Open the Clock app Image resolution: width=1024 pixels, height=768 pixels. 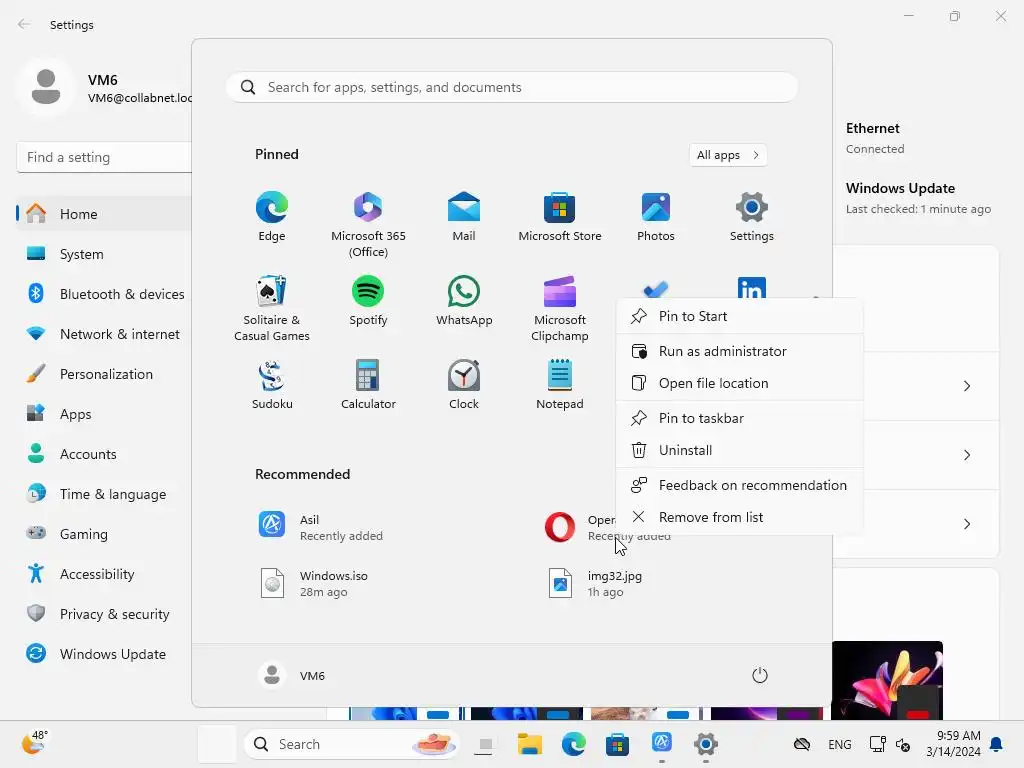[464, 385]
